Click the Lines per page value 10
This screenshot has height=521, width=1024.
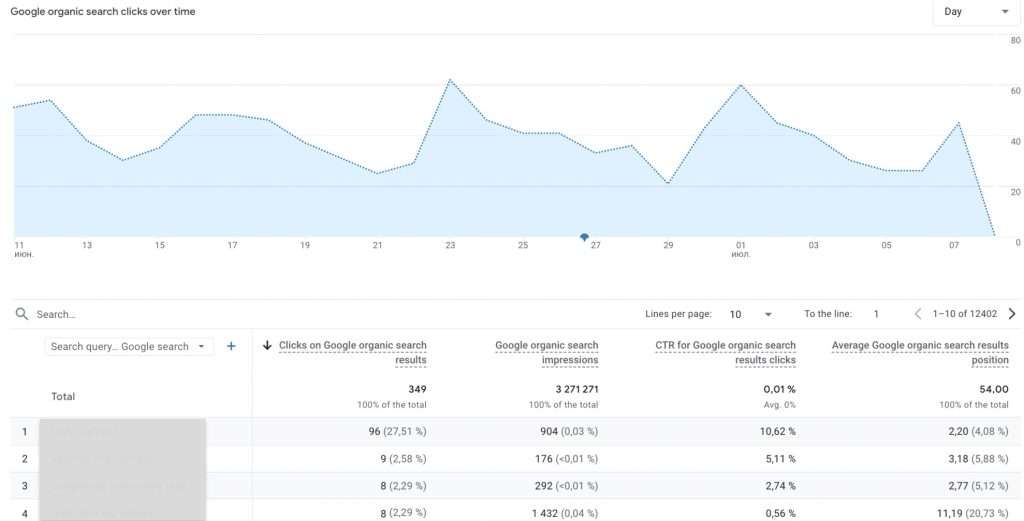click(x=735, y=314)
